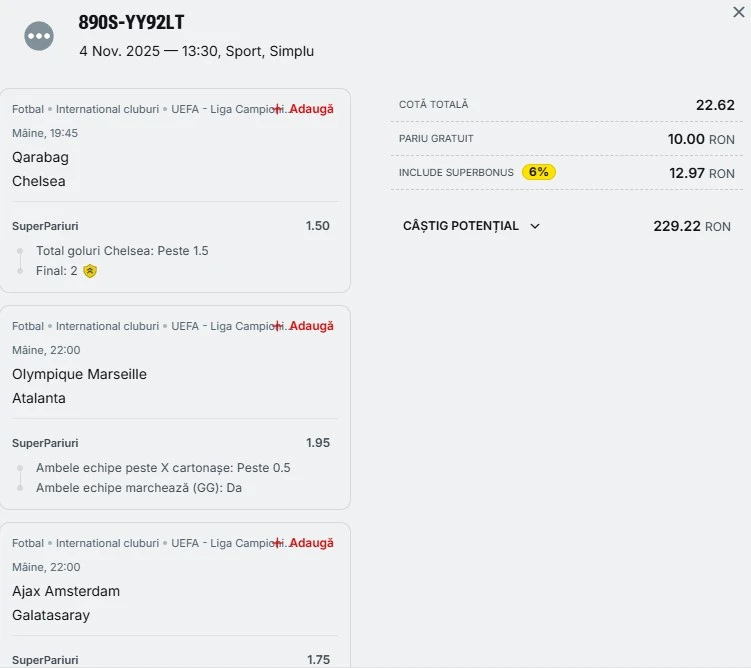Open the Fotbal category in Qarabag card
The height and width of the screenshot is (668, 751).
(x=28, y=109)
